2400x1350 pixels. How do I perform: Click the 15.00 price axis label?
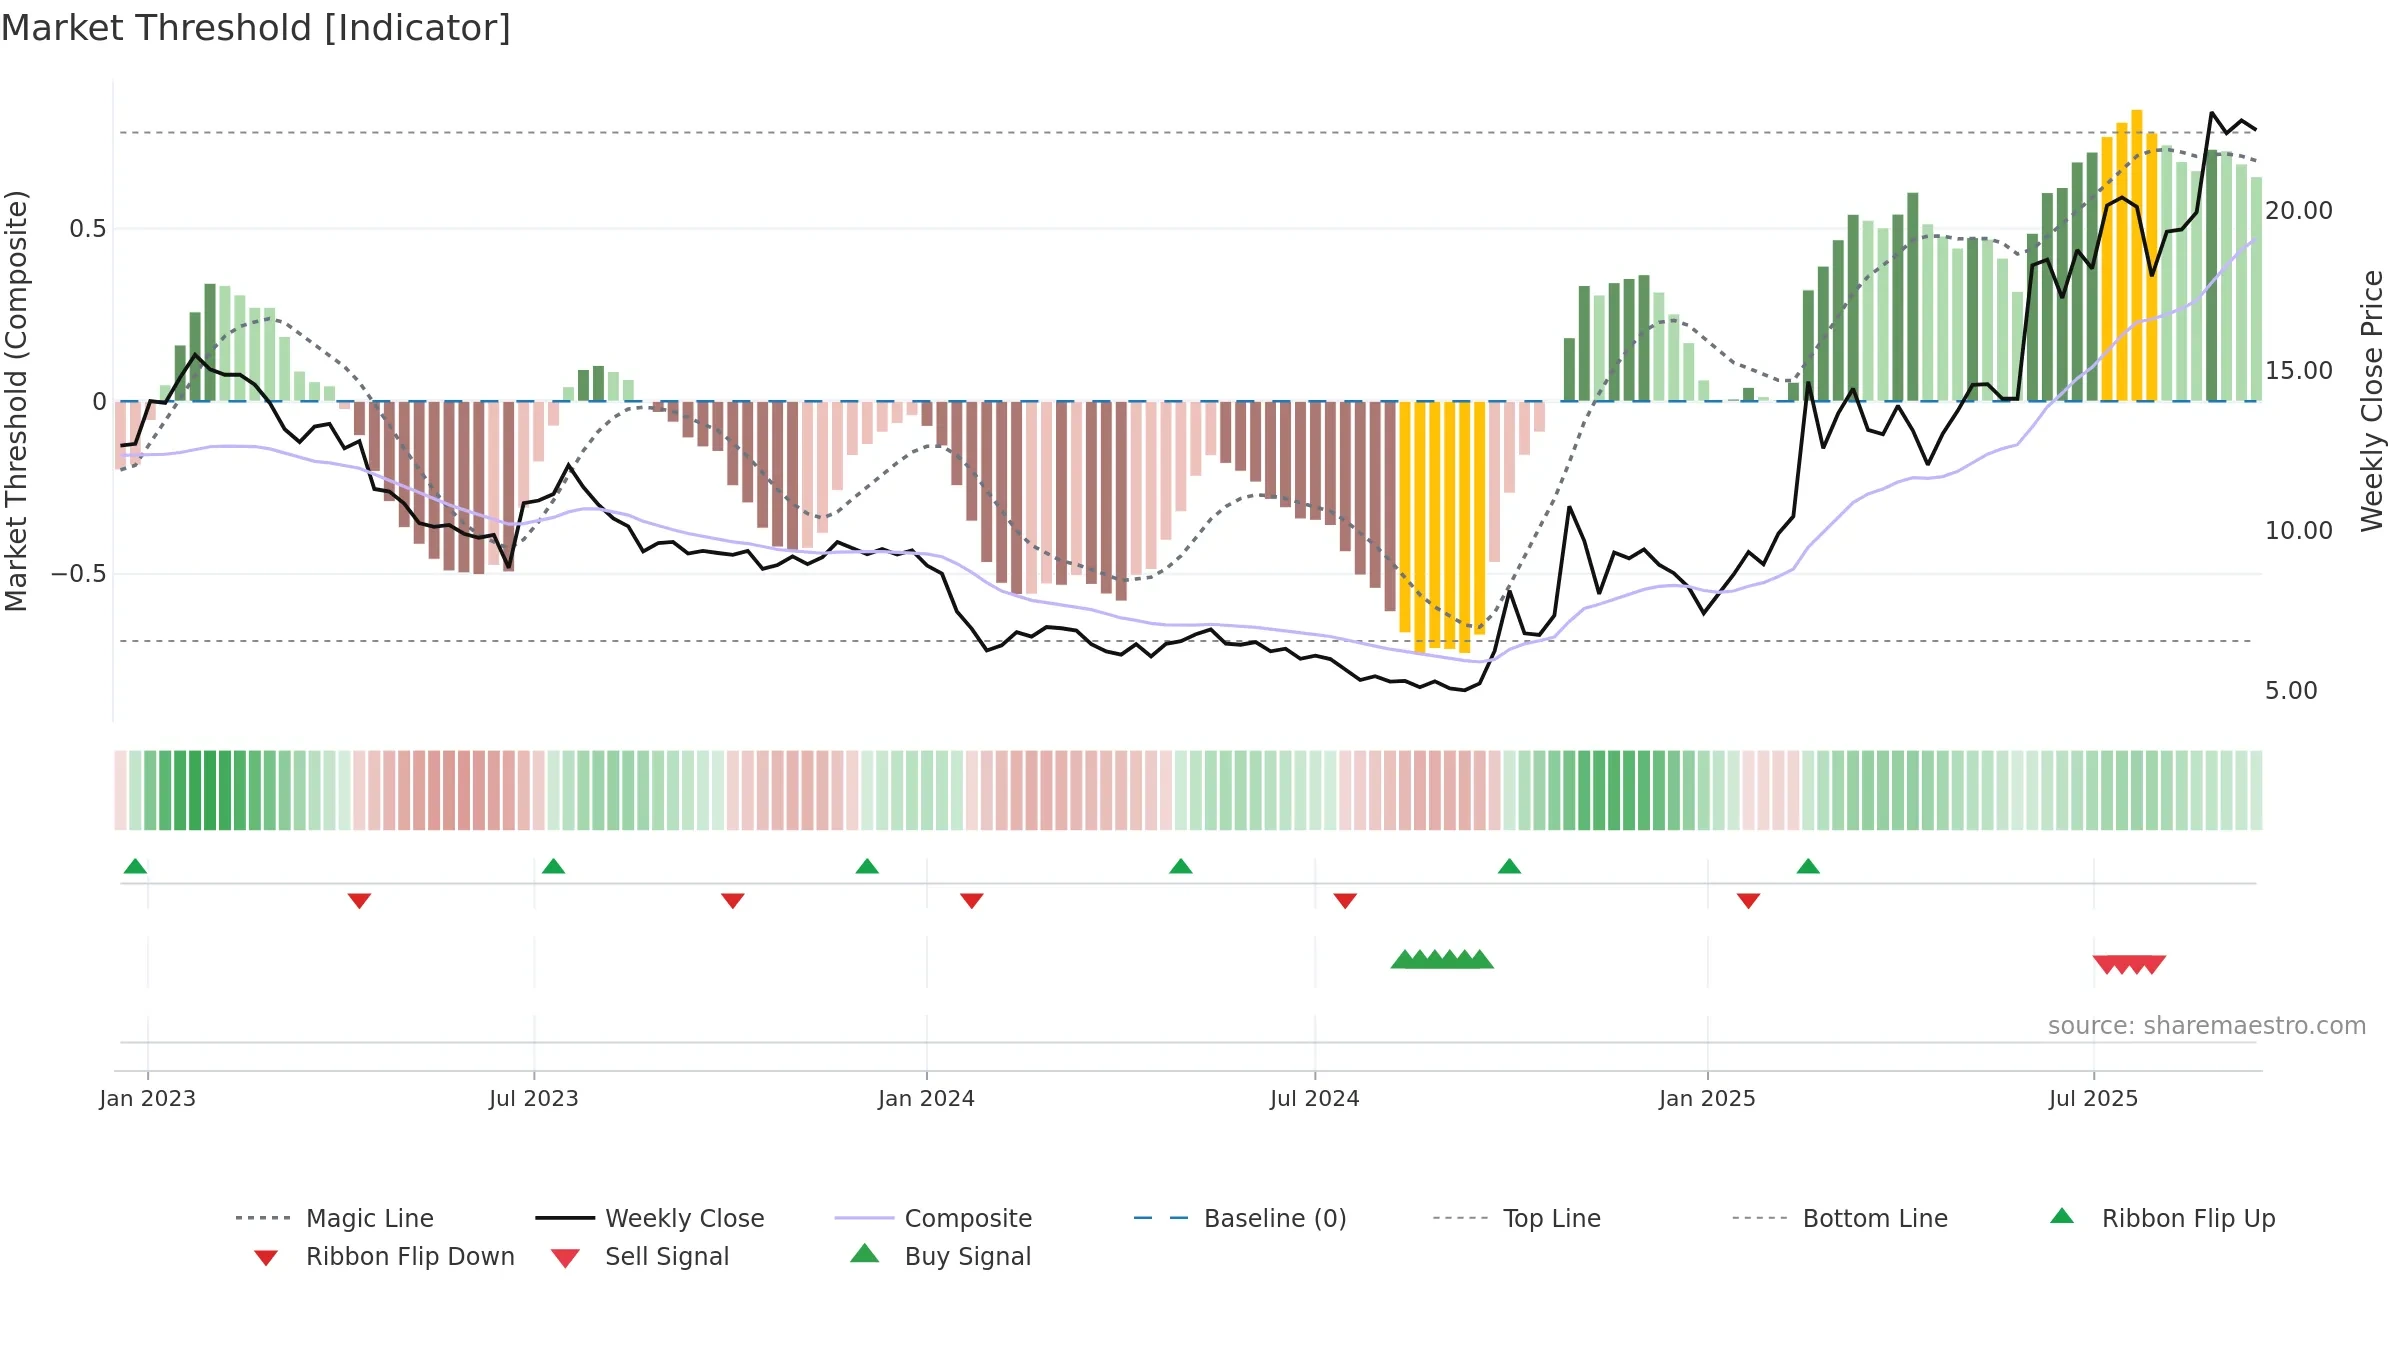(2299, 370)
